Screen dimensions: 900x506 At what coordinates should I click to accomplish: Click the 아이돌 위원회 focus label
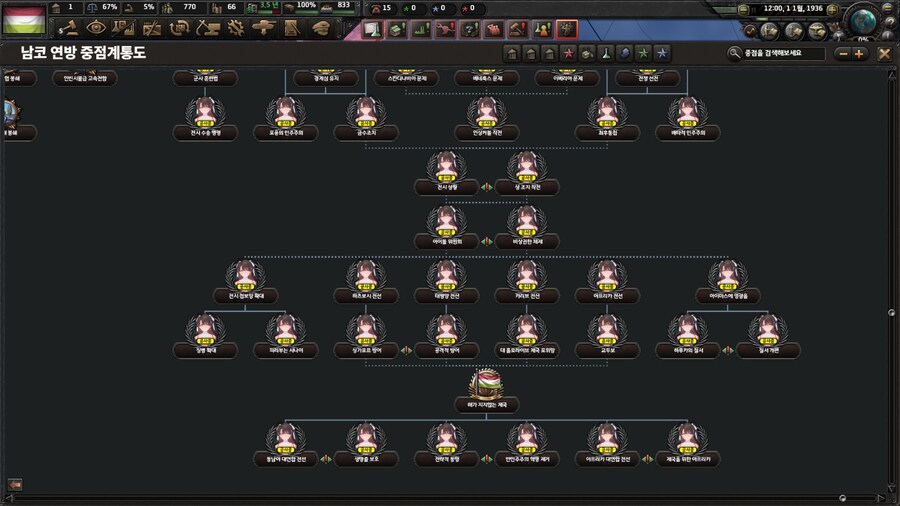(446, 242)
